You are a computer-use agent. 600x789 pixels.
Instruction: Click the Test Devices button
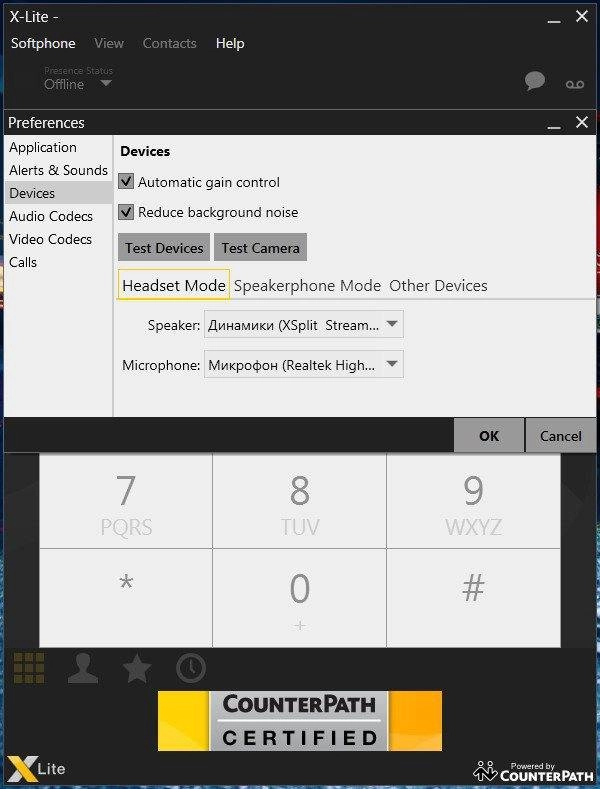[164, 248]
